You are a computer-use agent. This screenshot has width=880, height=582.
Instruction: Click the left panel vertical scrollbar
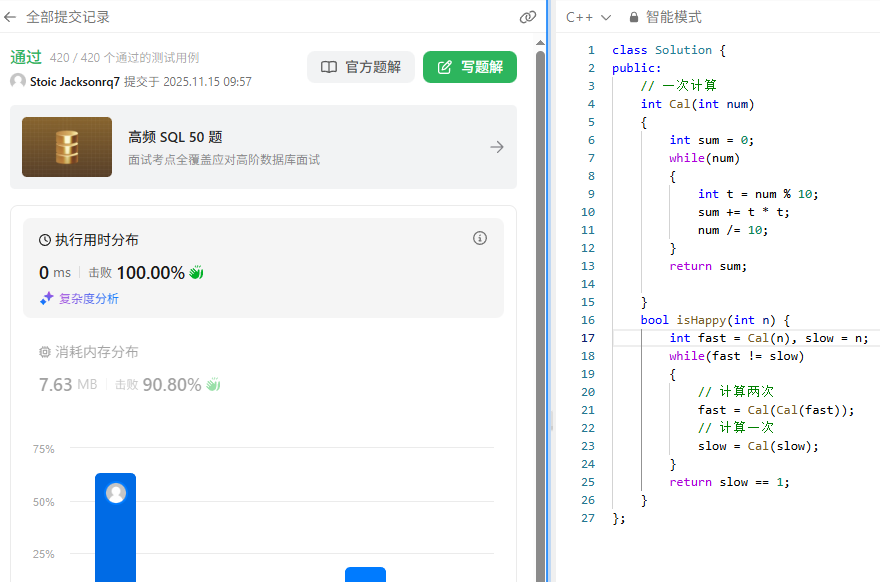pos(540,316)
